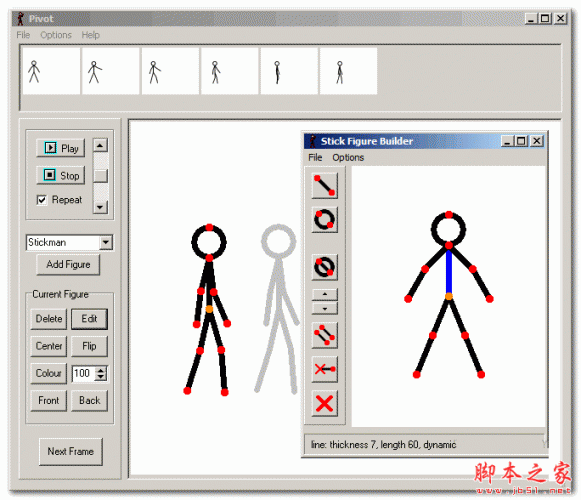Click the Stop button

pos(61,175)
